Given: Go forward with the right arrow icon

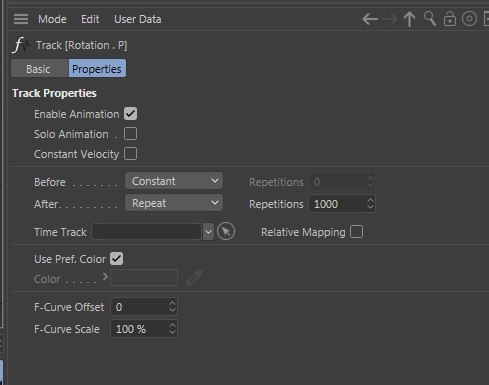Looking at the screenshot, I should (389, 19).
